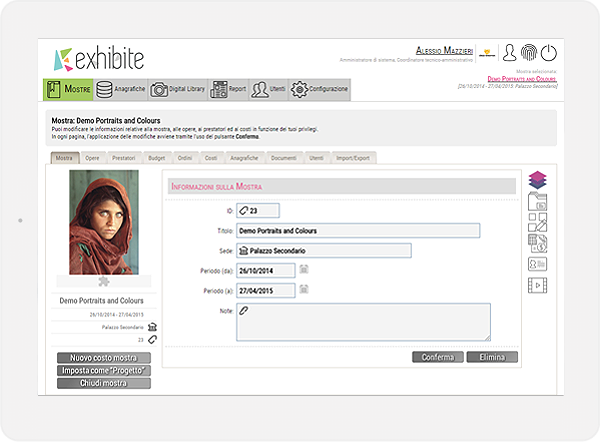Screen dimensions: 600x442
Task: Click the fingerprint icon
Action: click(529, 52)
